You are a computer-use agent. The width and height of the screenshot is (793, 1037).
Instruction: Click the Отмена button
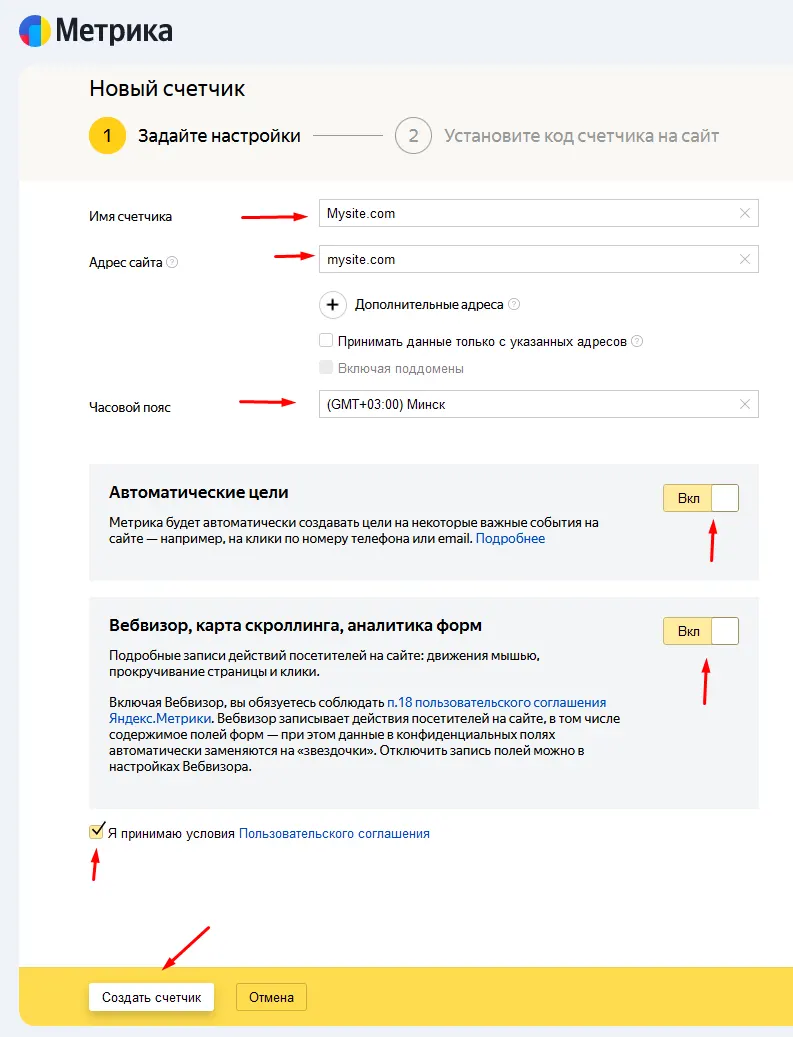[x=271, y=997]
